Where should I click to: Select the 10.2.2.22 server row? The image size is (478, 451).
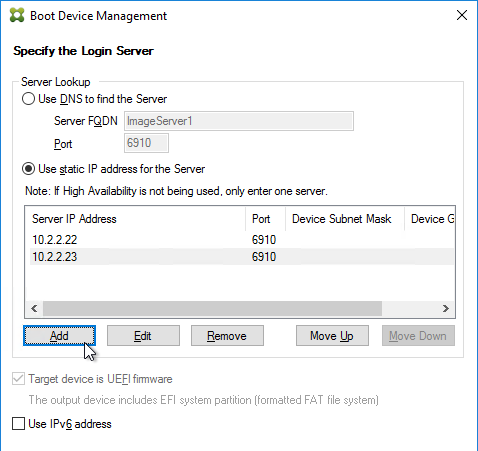tap(242, 240)
